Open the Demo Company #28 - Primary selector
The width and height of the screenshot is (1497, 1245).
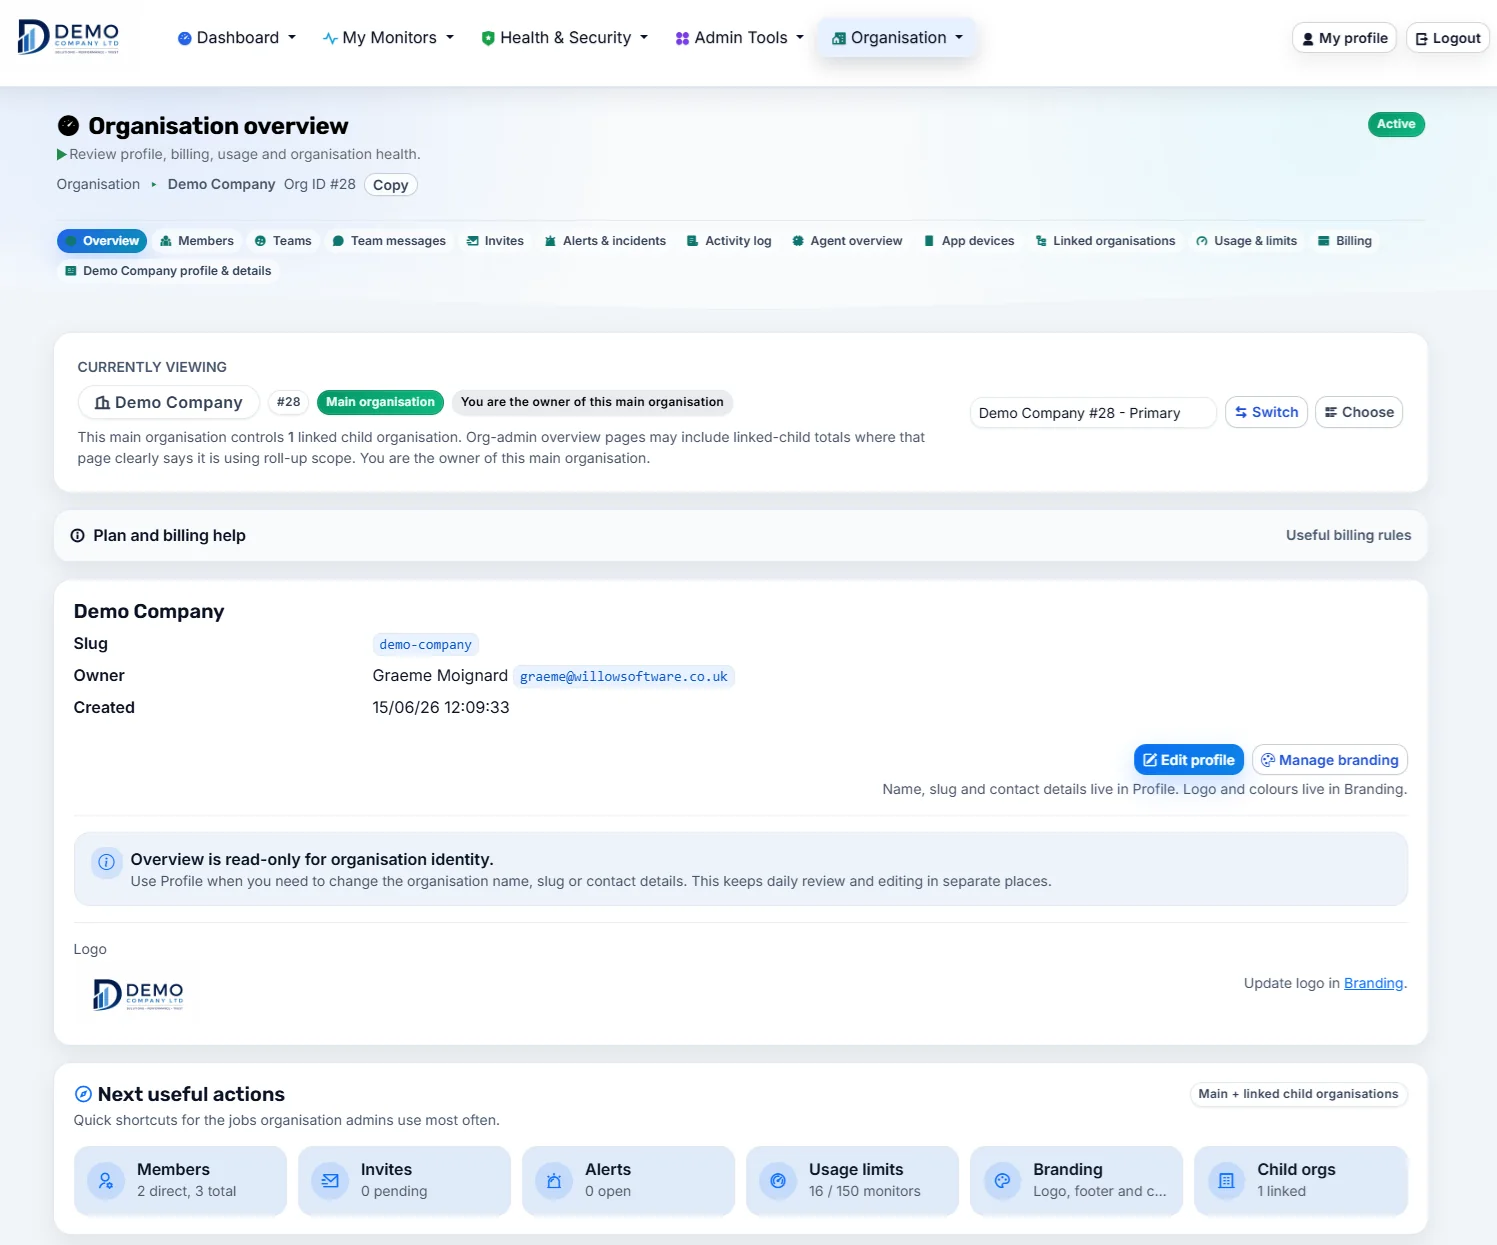tap(1092, 413)
